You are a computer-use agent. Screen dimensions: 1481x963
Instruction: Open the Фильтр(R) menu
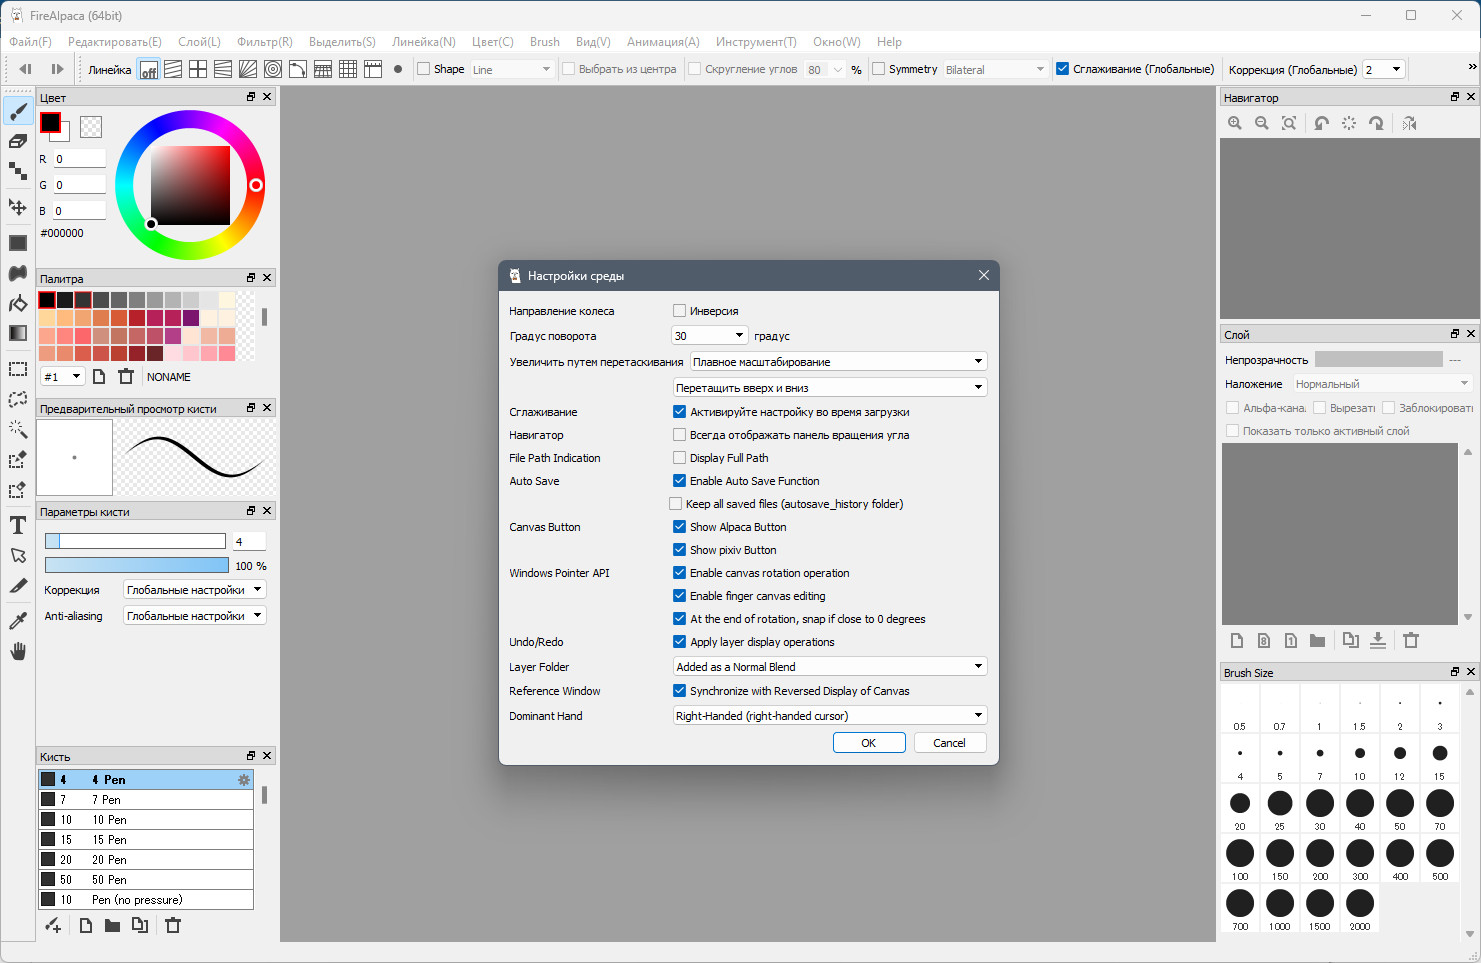[x=265, y=42]
